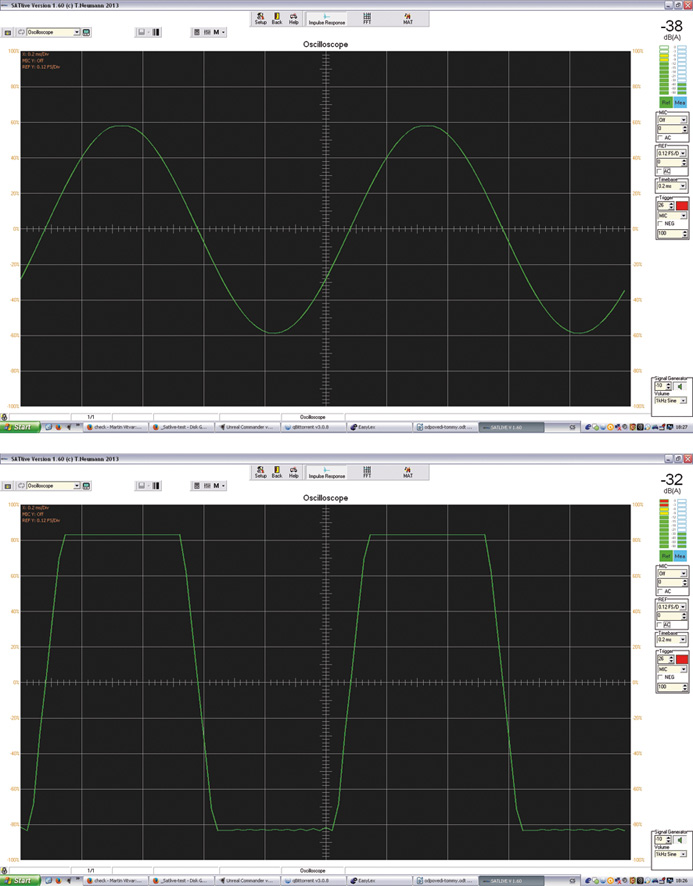
Task: Click the loop arrows icon in -38 dB(A) window
Action: tap(20, 33)
